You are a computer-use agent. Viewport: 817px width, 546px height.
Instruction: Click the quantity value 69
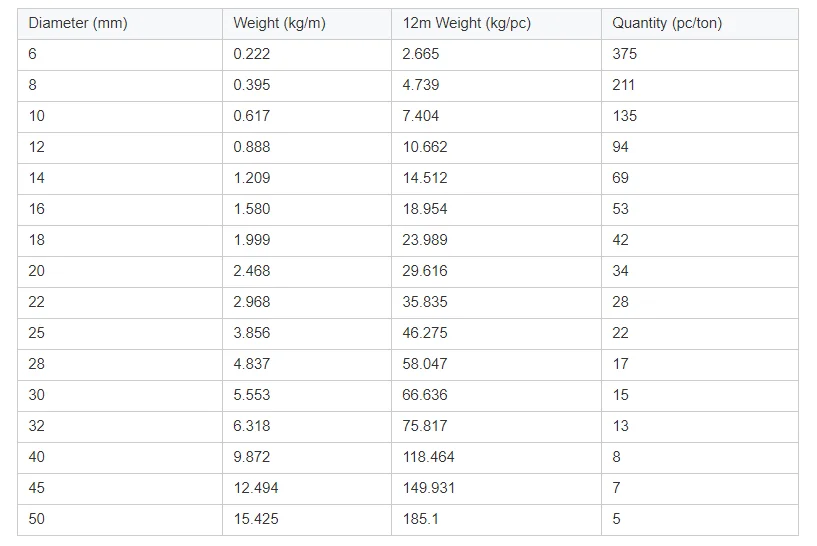(x=620, y=178)
